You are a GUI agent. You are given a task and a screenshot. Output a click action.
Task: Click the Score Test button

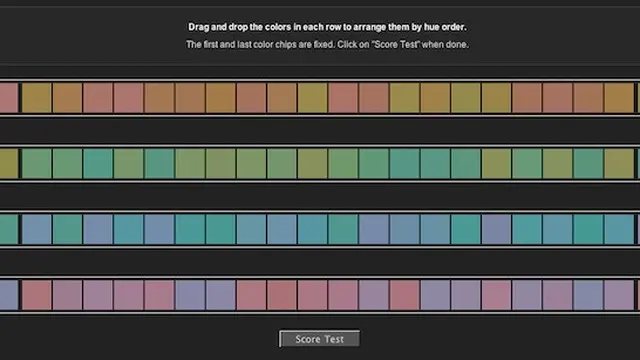320,339
